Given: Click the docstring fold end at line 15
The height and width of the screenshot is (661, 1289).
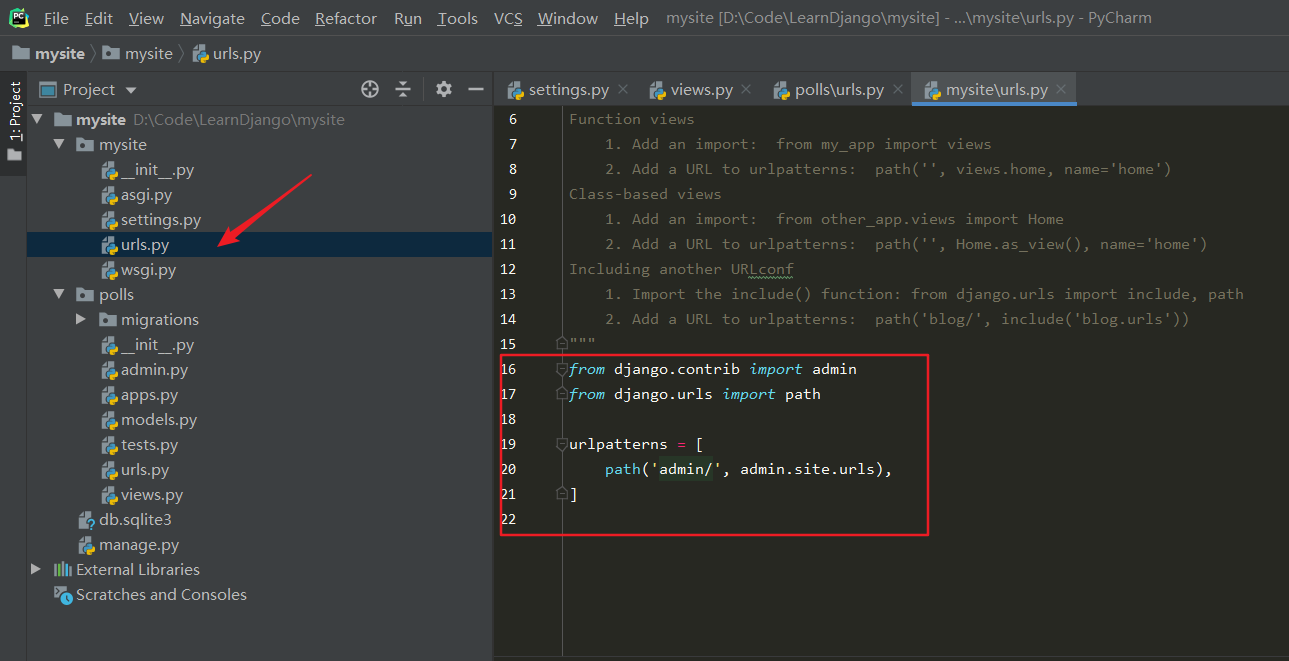Looking at the screenshot, I should (x=563, y=344).
